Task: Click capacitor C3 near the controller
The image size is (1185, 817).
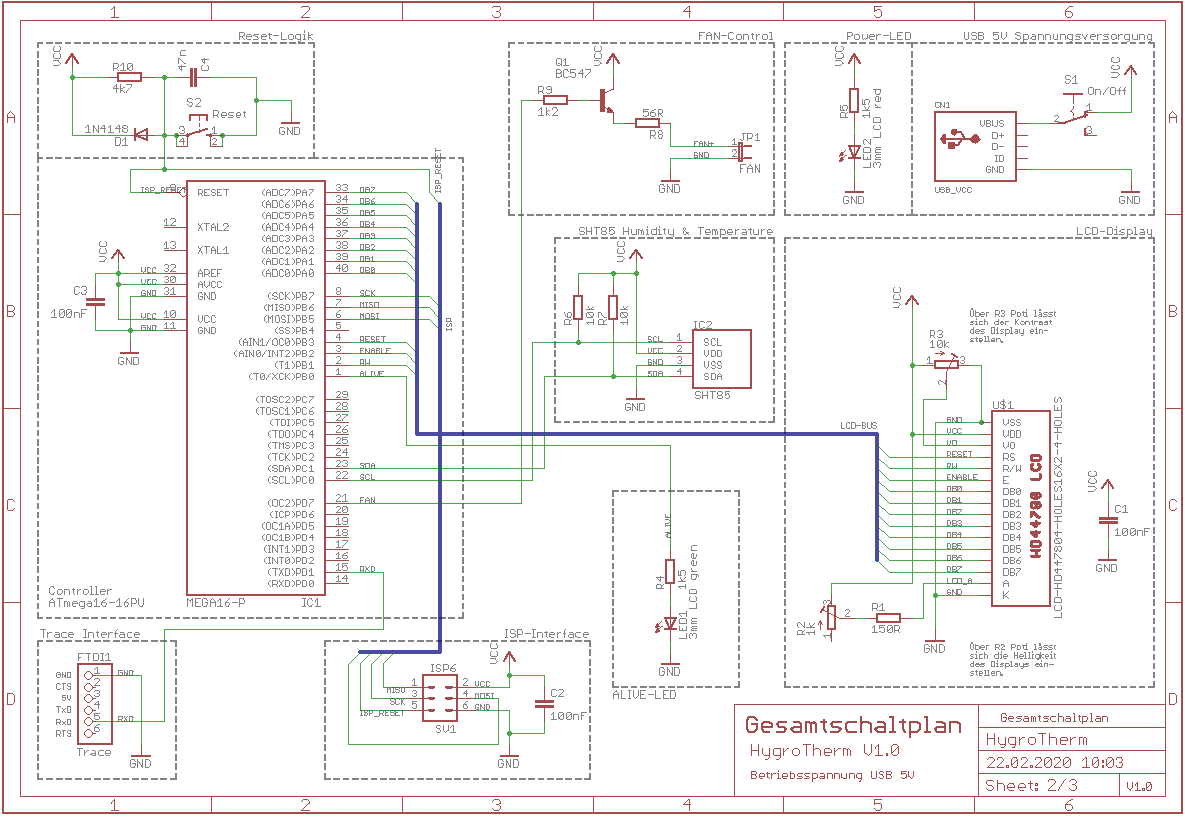Action: coord(96,301)
